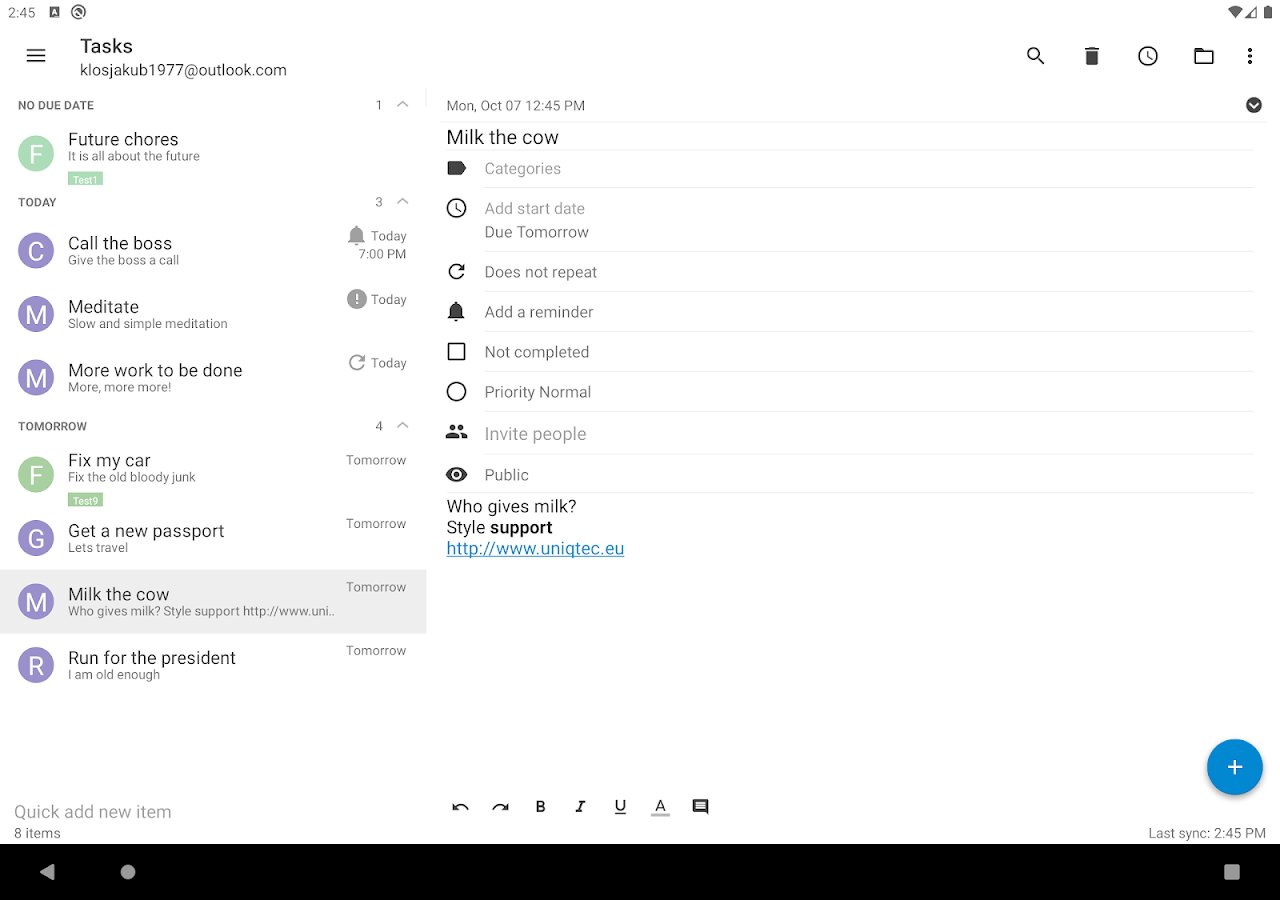Check the Not completed checkbox
Image resolution: width=1280 pixels, height=900 pixels.
tap(456, 352)
